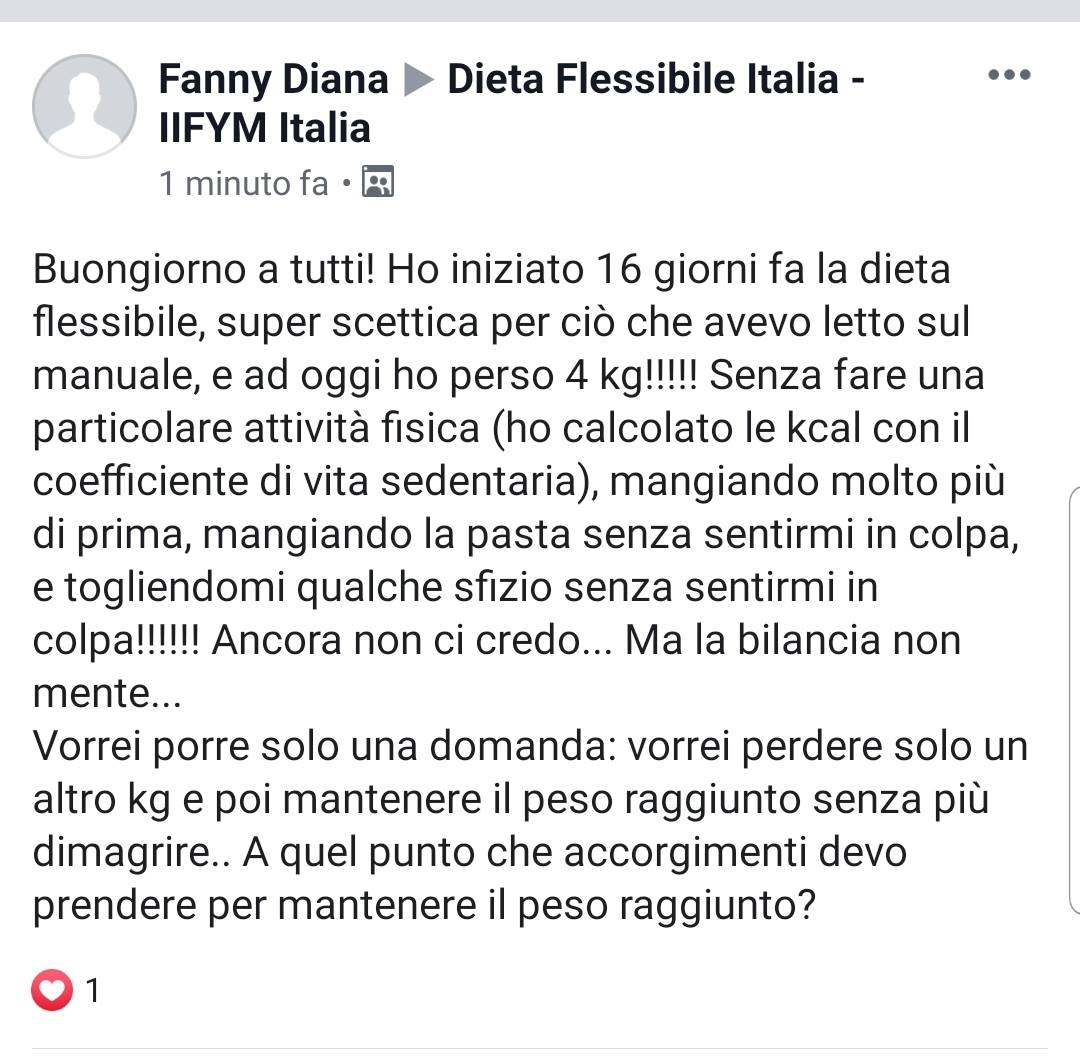Click the arrow icon between name and group
1080x1061 pixels.
[x=418, y=80]
